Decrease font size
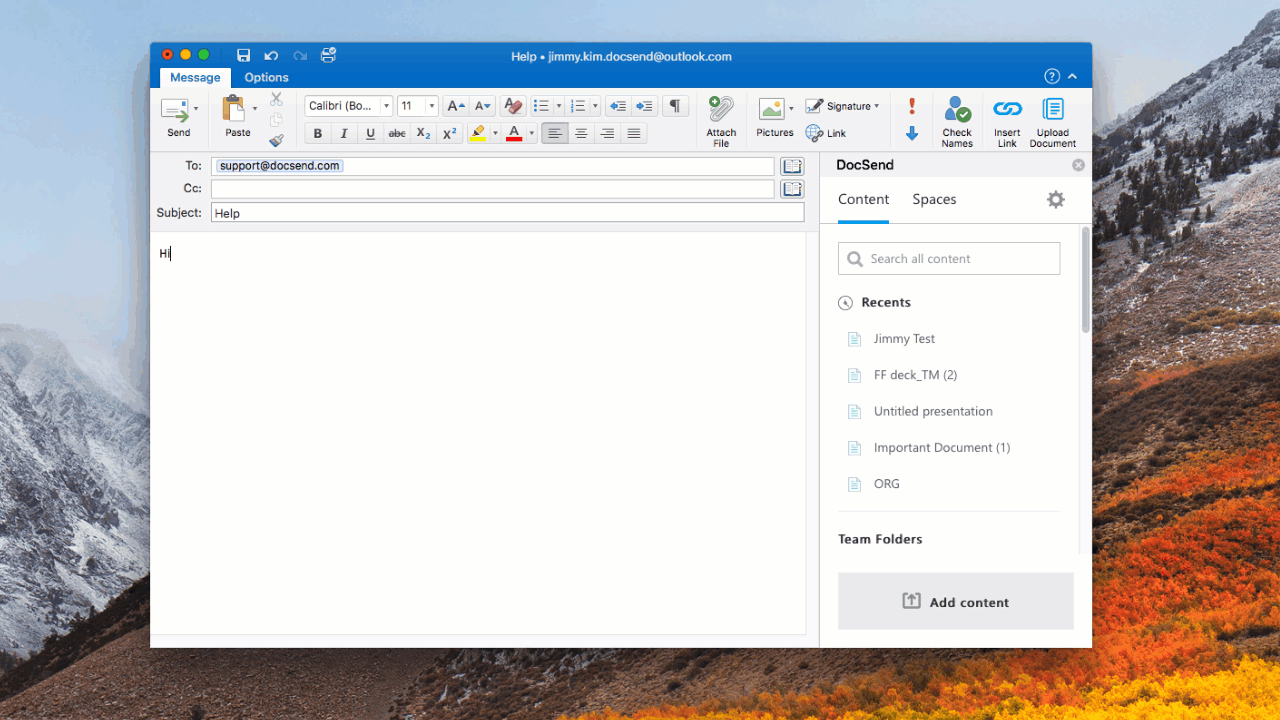Screen dimensions: 1280x720 tap(483, 106)
